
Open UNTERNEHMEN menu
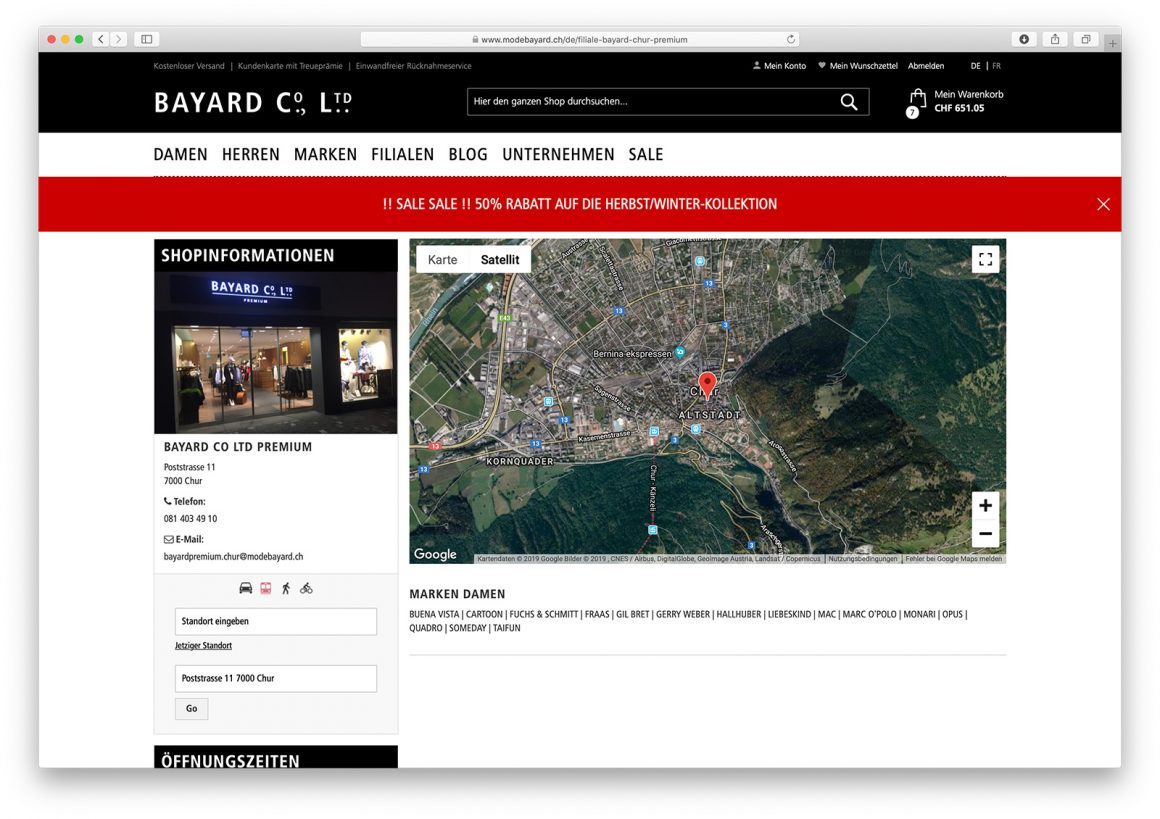pyautogui.click(x=559, y=155)
